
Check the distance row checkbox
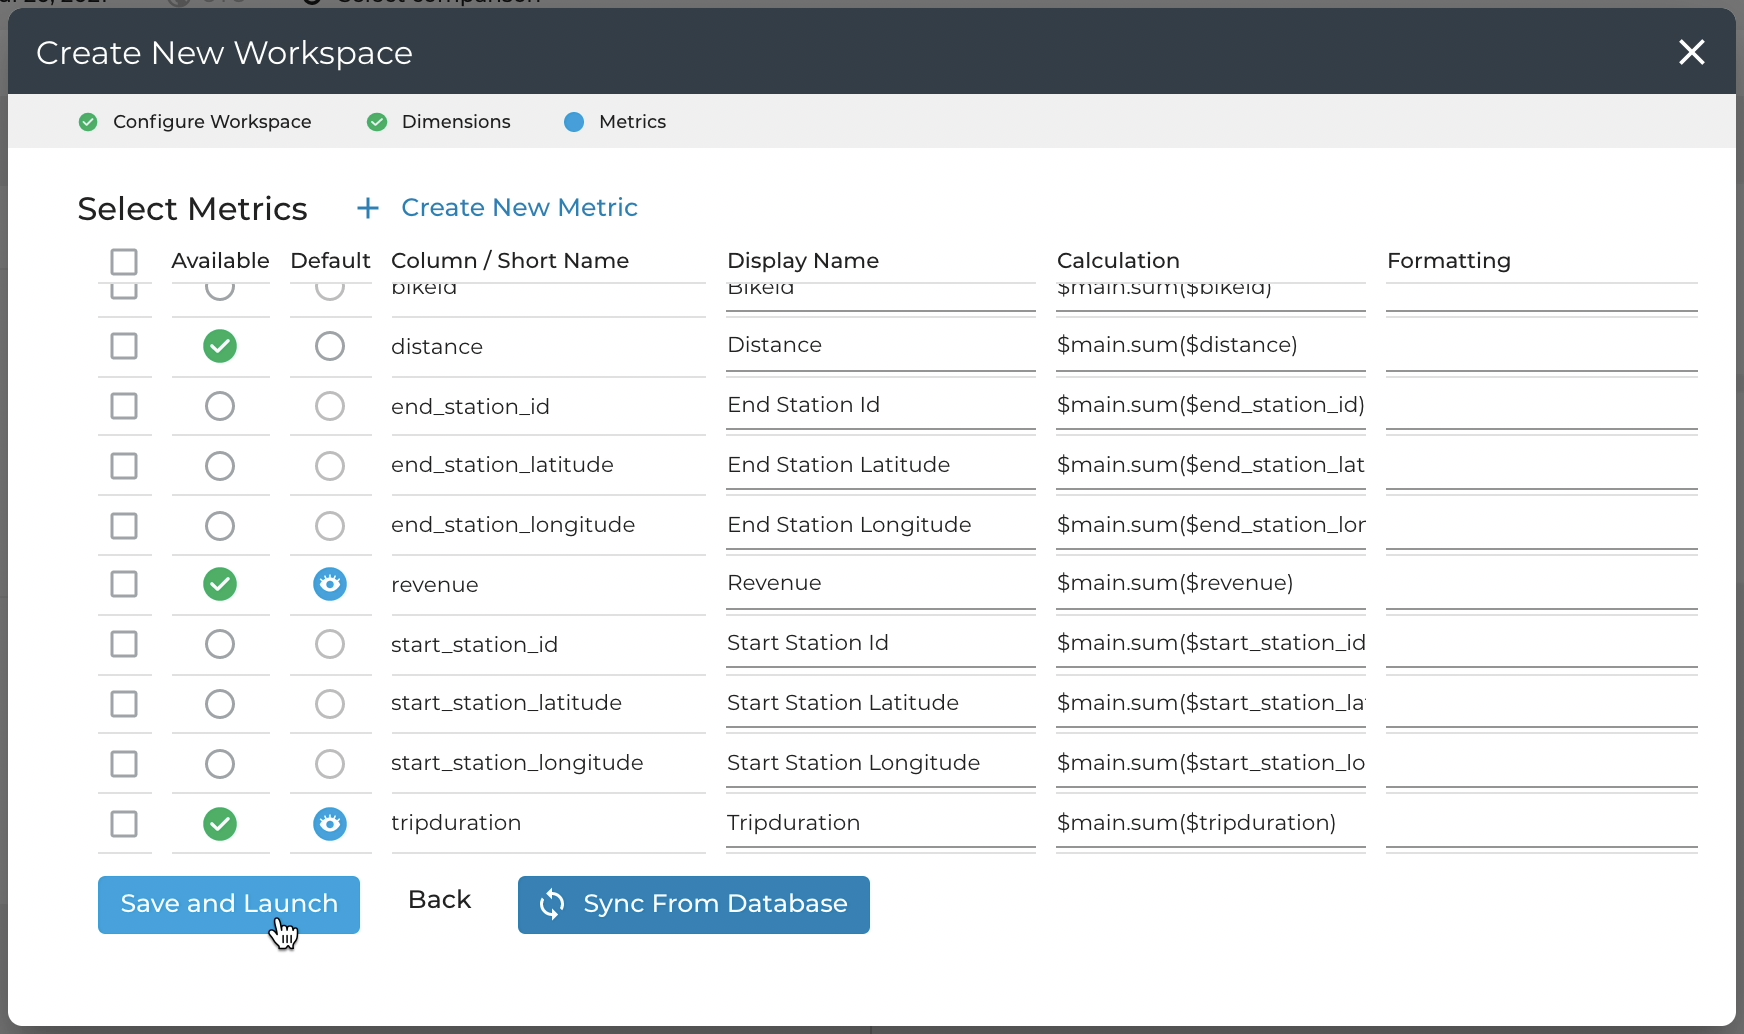pyautogui.click(x=124, y=346)
